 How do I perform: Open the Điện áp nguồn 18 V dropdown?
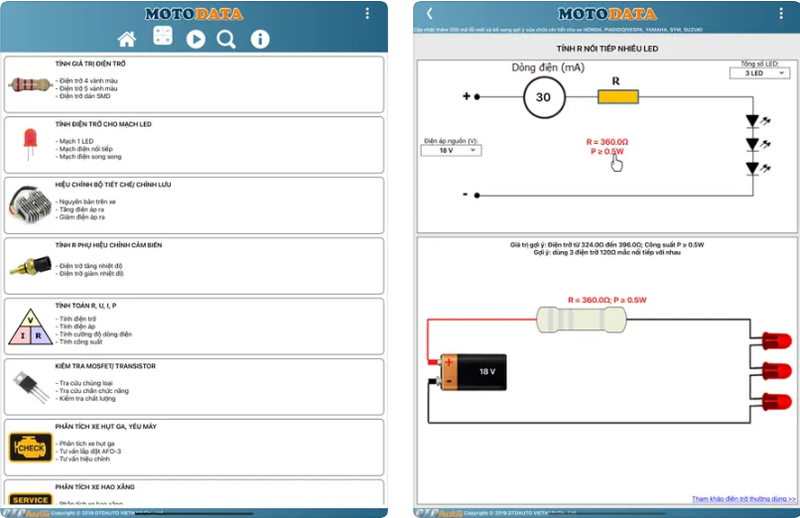pyautogui.click(x=451, y=150)
